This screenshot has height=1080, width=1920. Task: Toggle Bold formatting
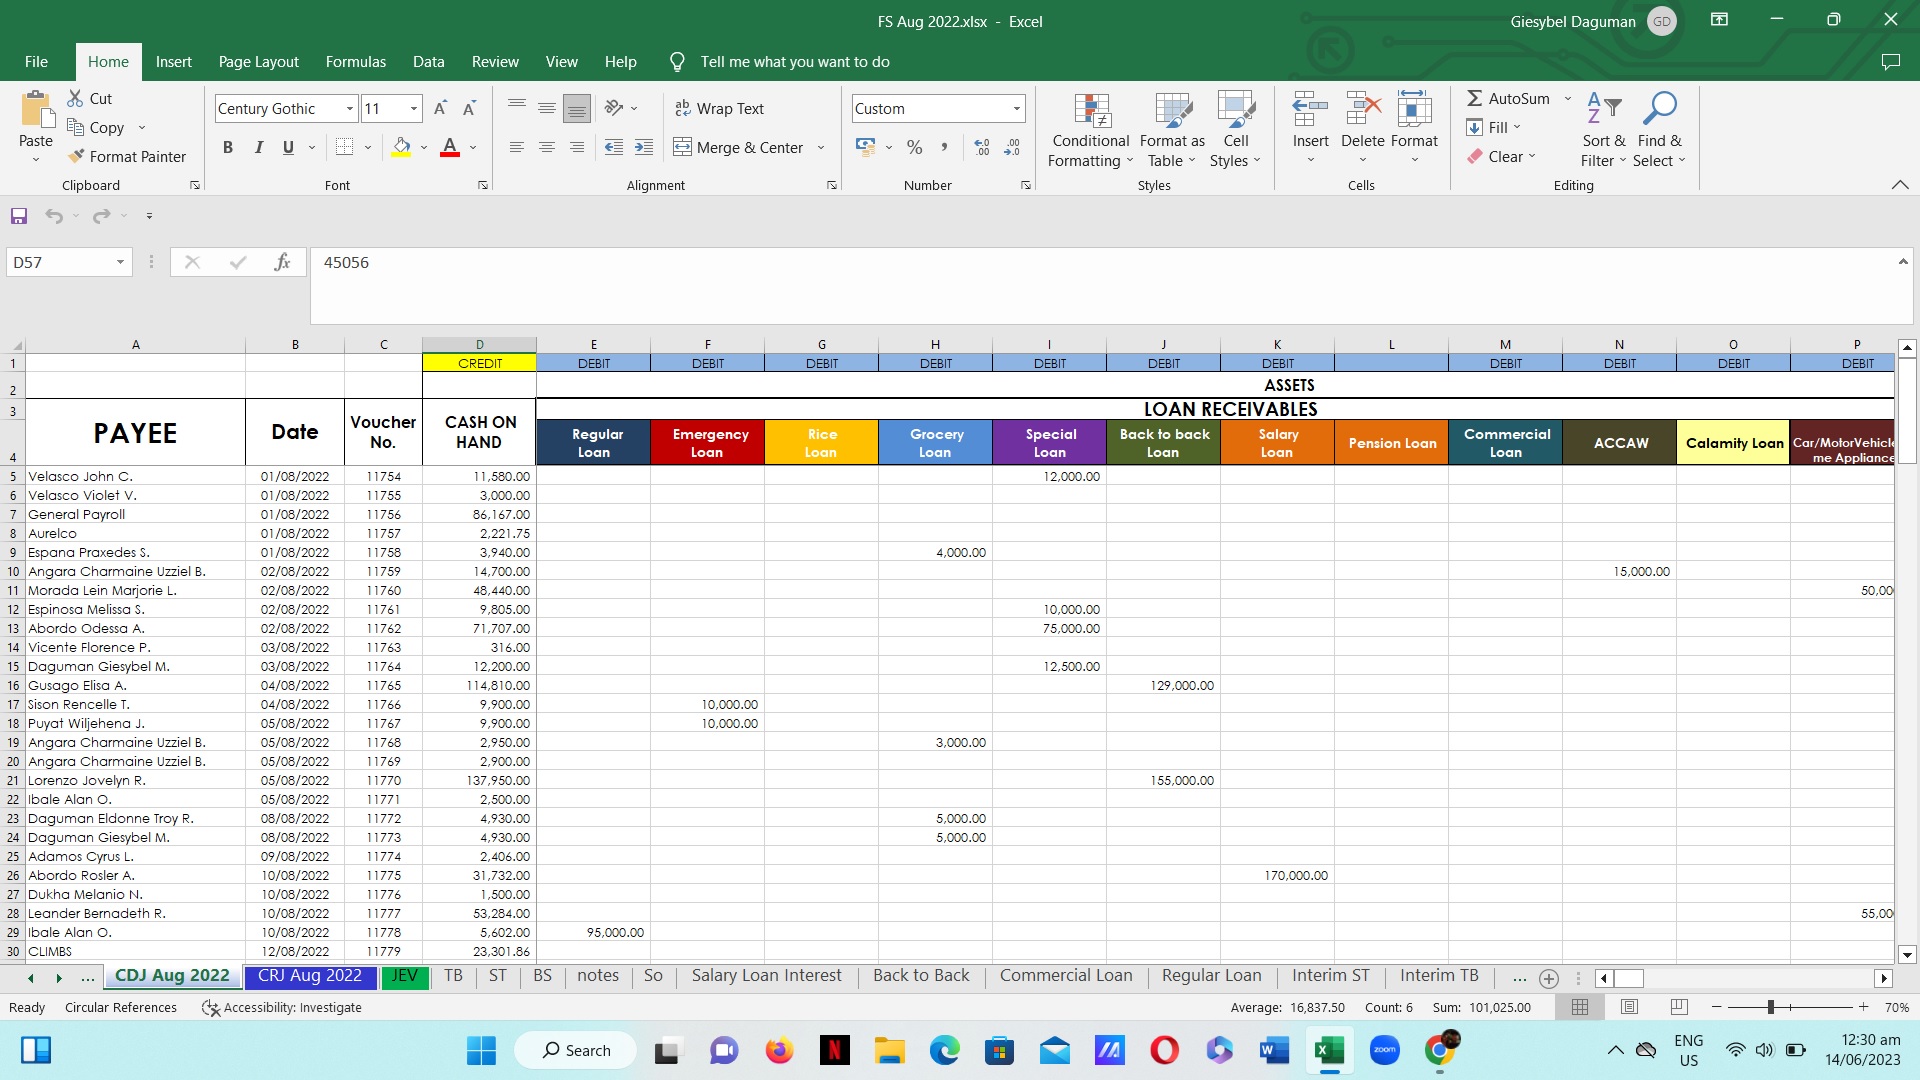[x=228, y=148]
